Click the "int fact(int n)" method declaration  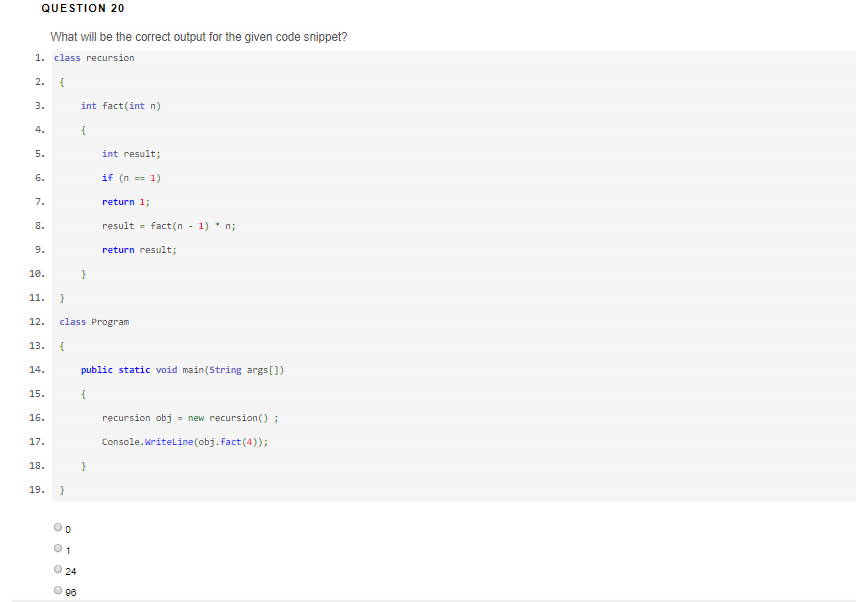coord(121,106)
